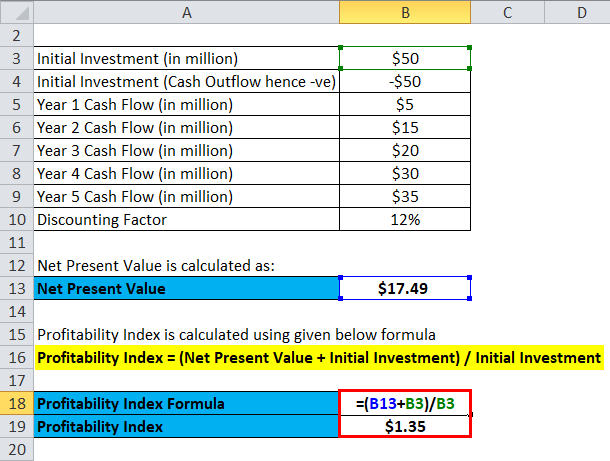The height and width of the screenshot is (461, 610).
Task: Select 'Year 5 Cash Flow (in million)' cell
Action: pos(186,196)
